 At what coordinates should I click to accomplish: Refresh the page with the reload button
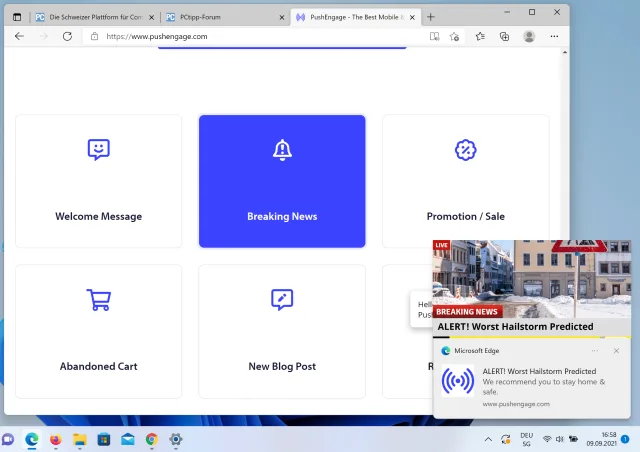[67, 36]
